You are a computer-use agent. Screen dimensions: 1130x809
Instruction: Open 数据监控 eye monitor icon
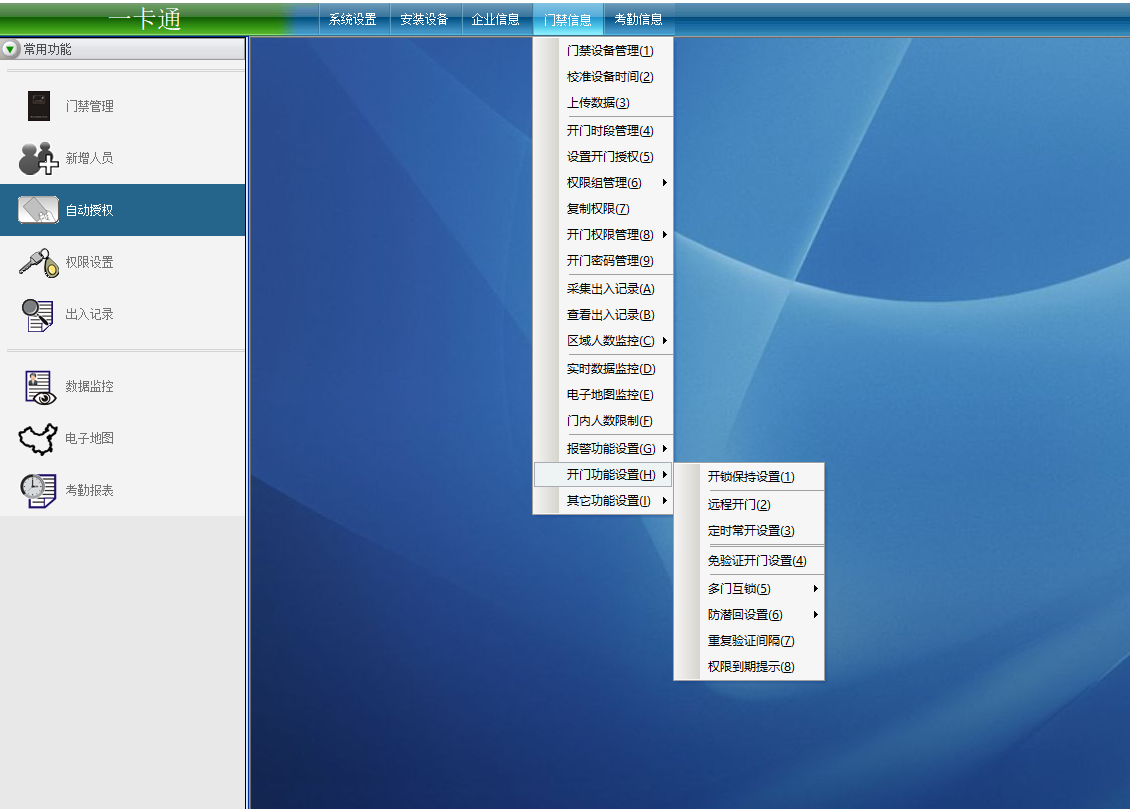(39, 386)
